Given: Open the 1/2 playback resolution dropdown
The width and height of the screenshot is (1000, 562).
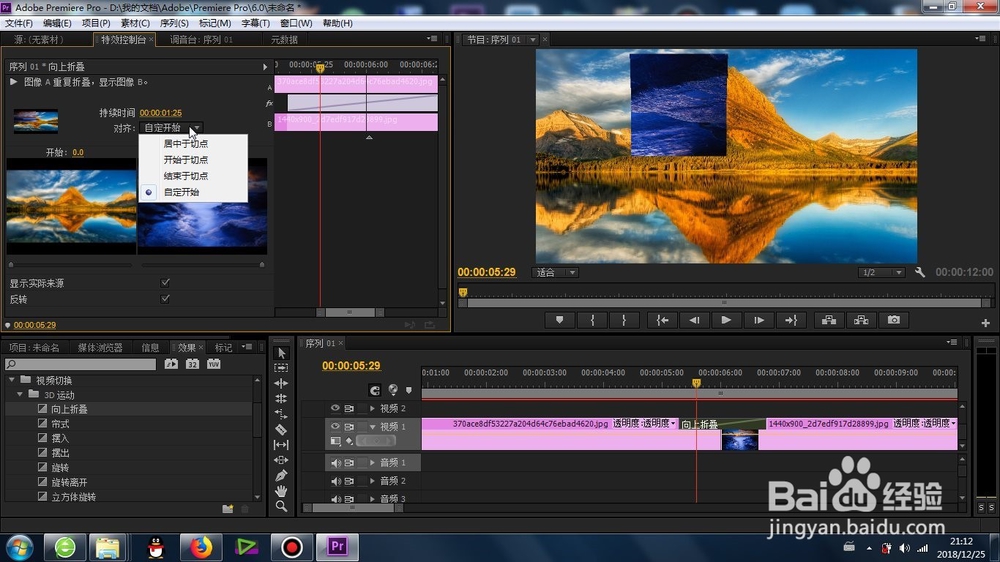Looking at the screenshot, I should (x=881, y=272).
